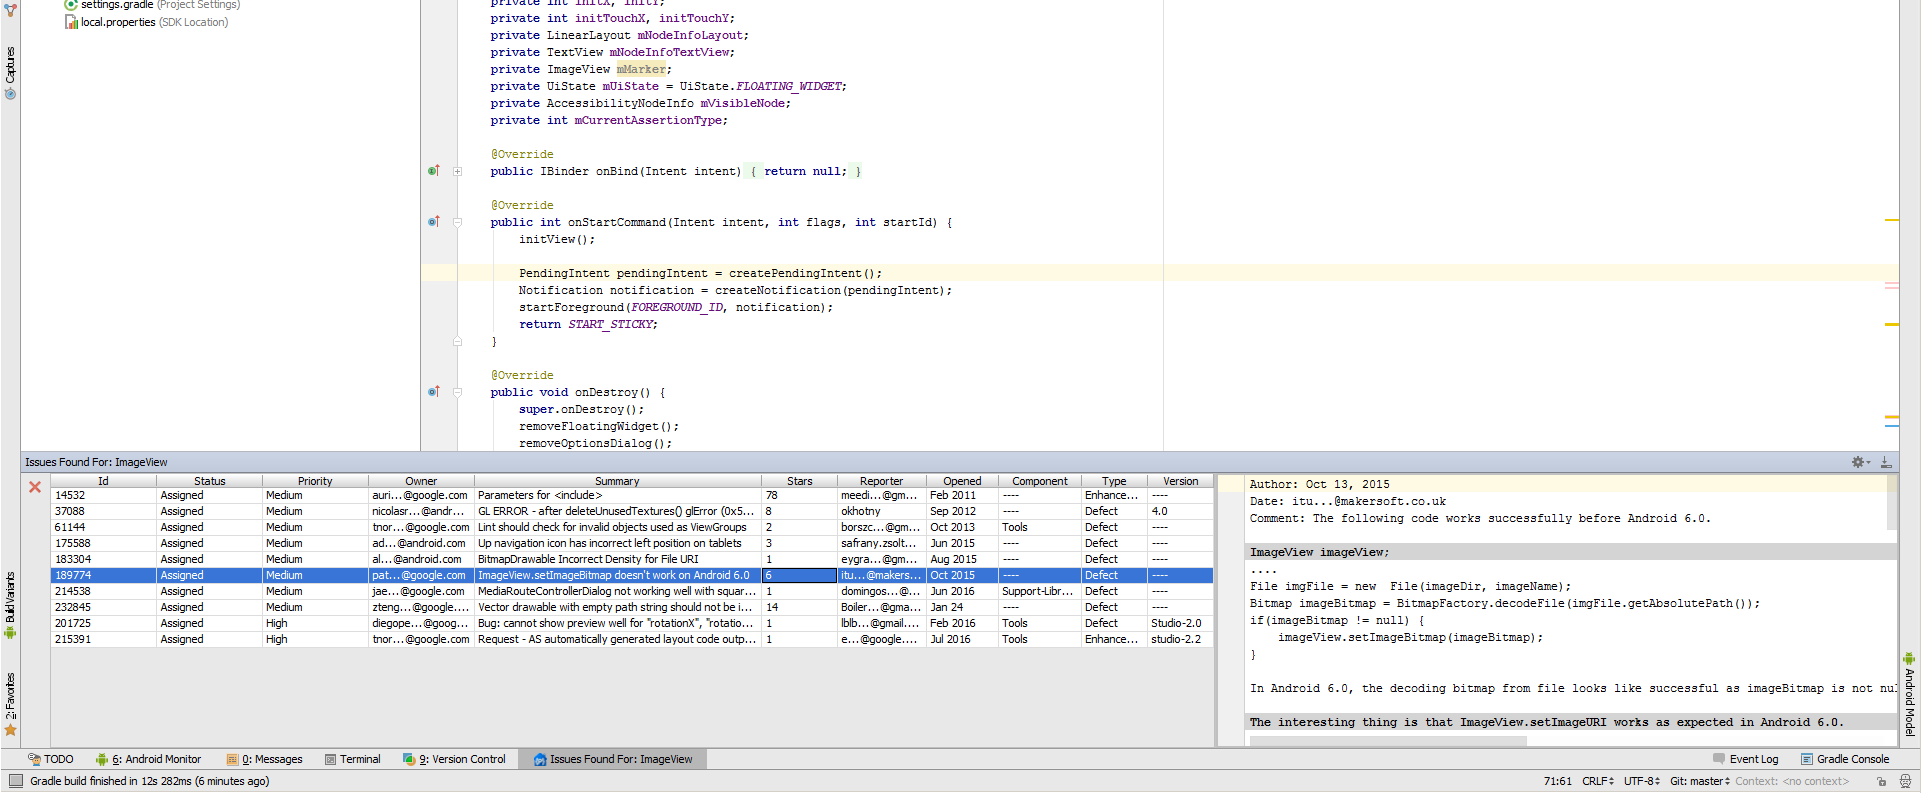Select issue 37088 about GL ERROR
1921x793 pixels.
(x=632, y=511)
